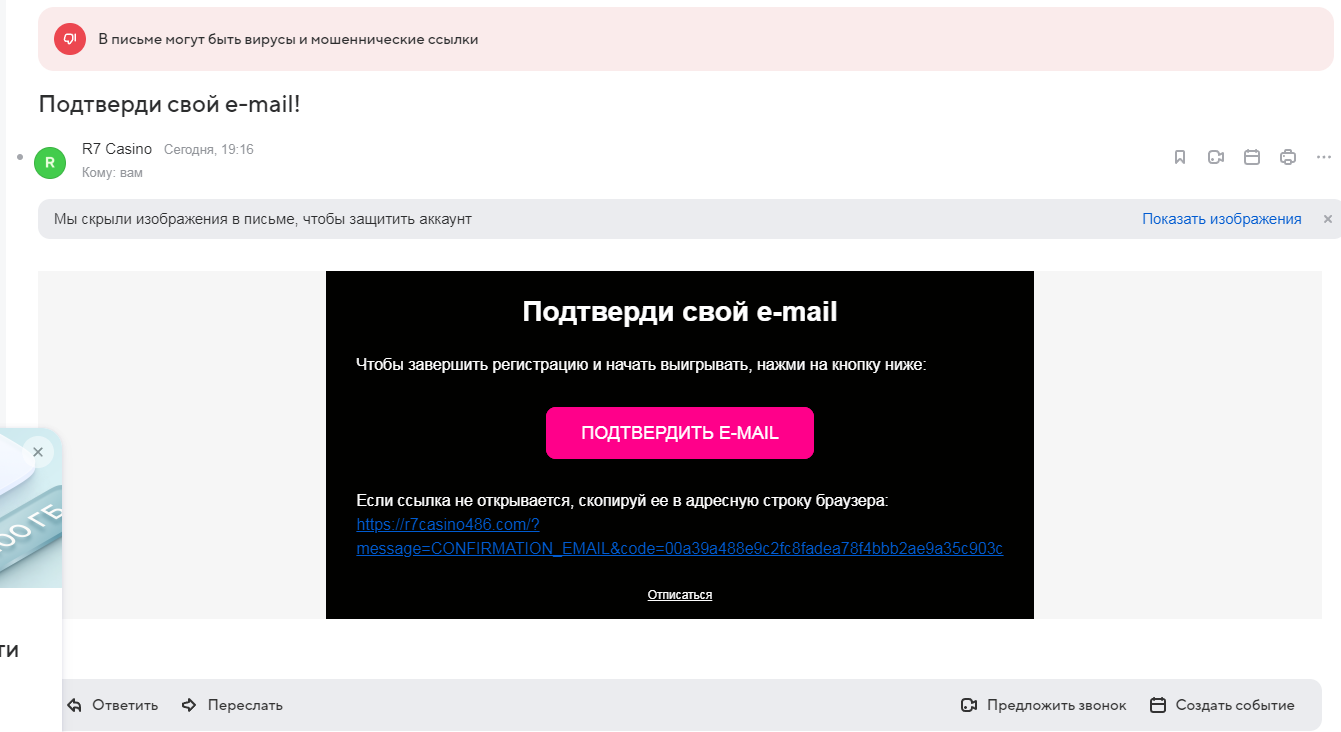Click the spam warning thumbs-down icon
The width and height of the screenshot is (1341, 732).
click(70, 40)
